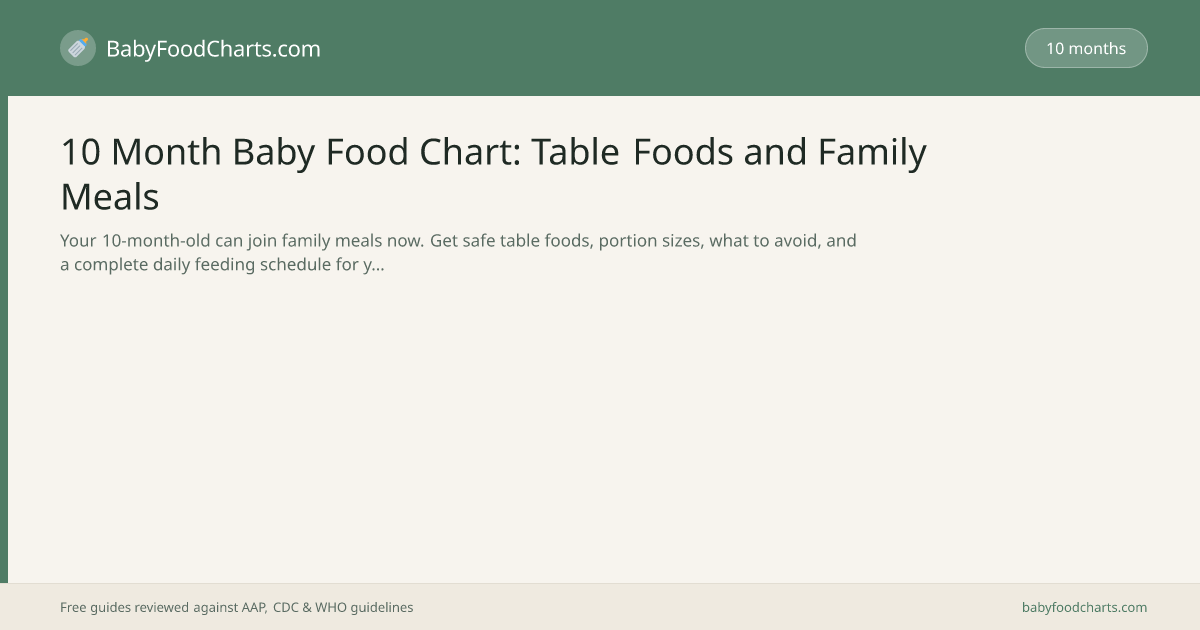Screen dimensions: 1200x630
Task: Expand the truncated ellipsis ending the description
Action: [379, 266]
